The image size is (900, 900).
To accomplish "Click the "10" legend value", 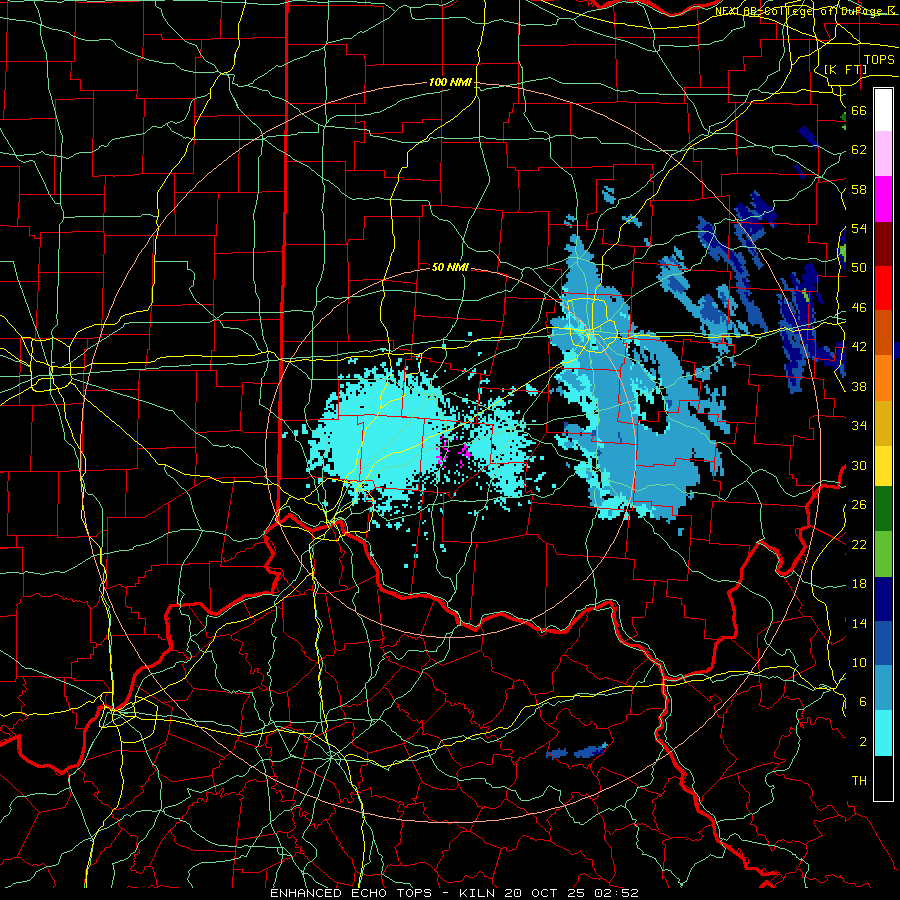I will point(859,663).
